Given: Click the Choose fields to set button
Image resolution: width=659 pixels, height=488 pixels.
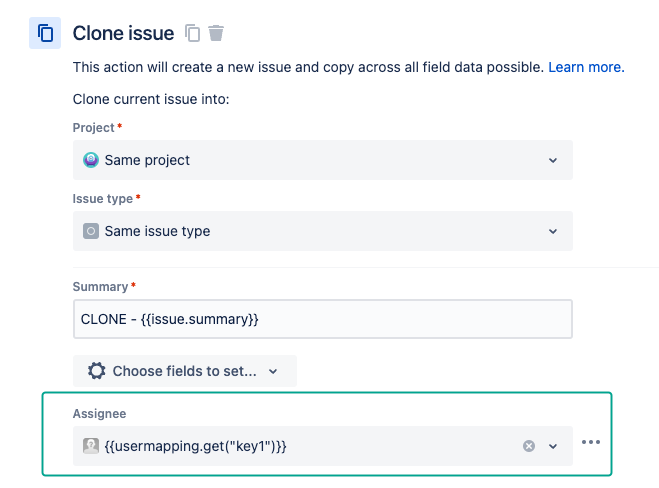Looking at the screenshot, I should 184,371.
